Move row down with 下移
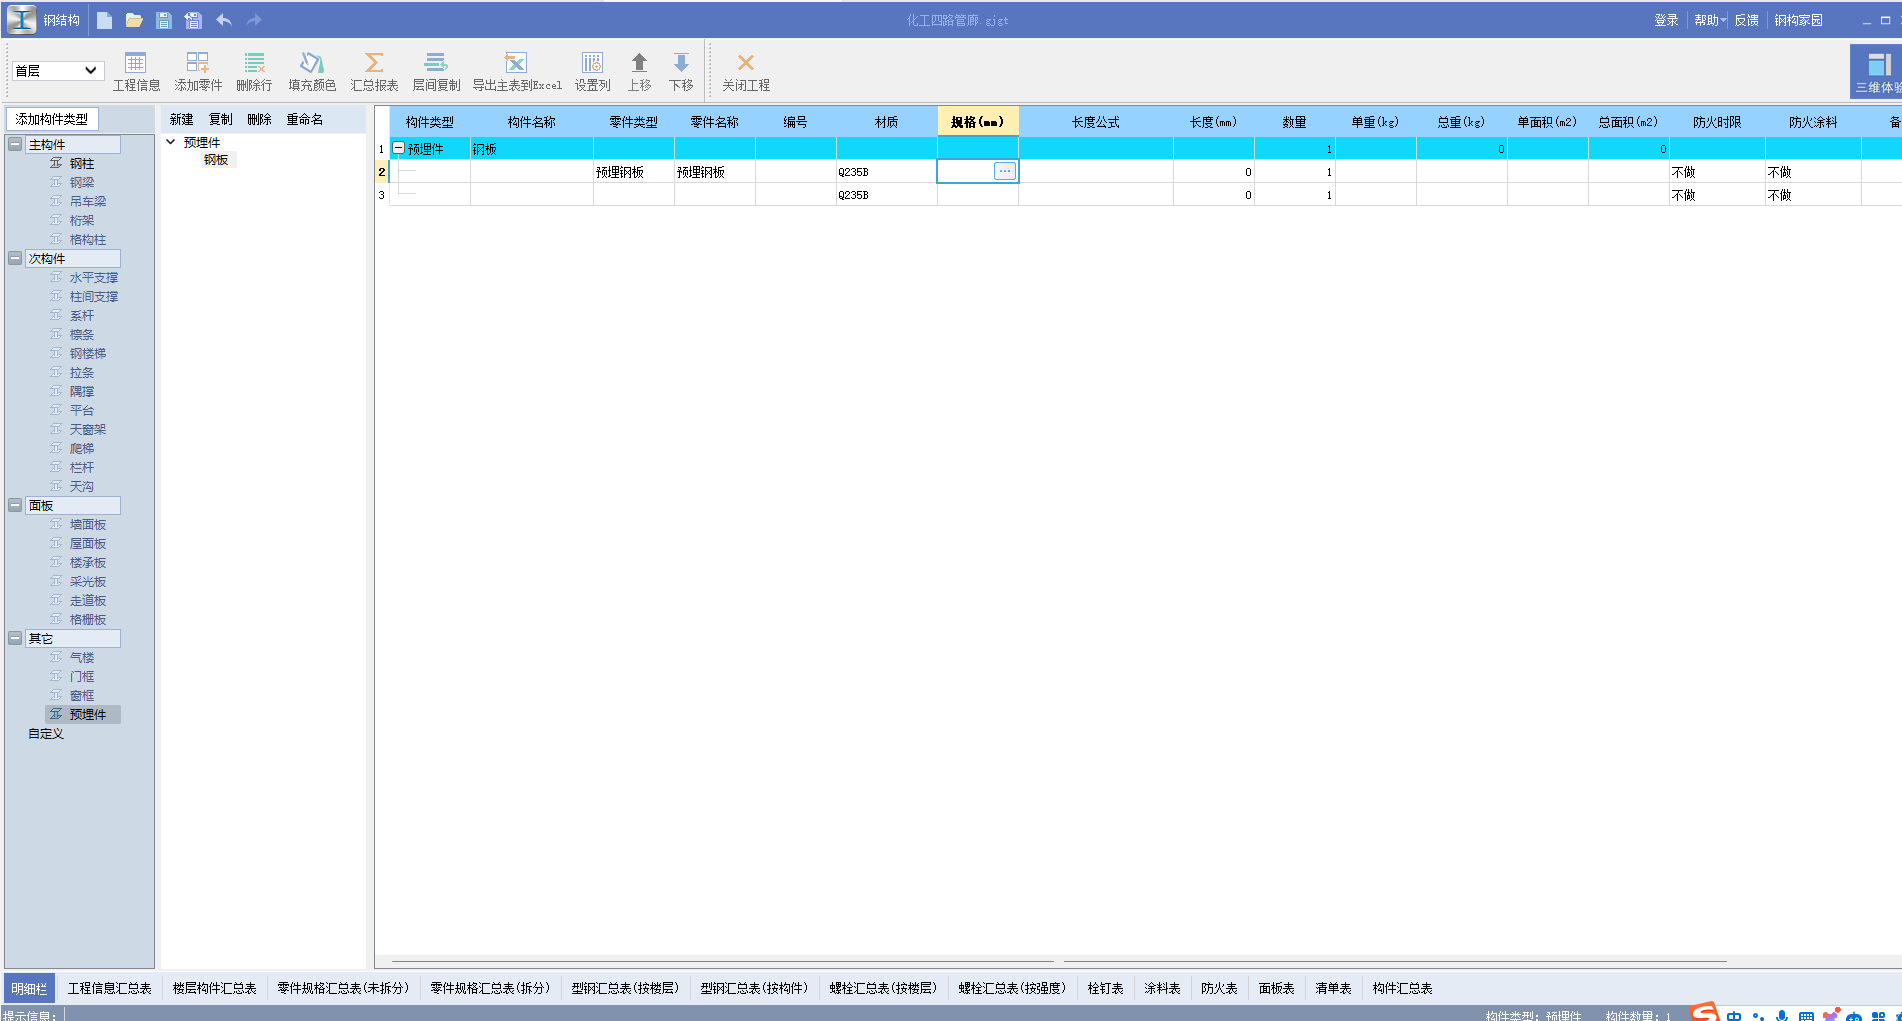This screenshot has height=1021, width=1902. click(681, 72)
